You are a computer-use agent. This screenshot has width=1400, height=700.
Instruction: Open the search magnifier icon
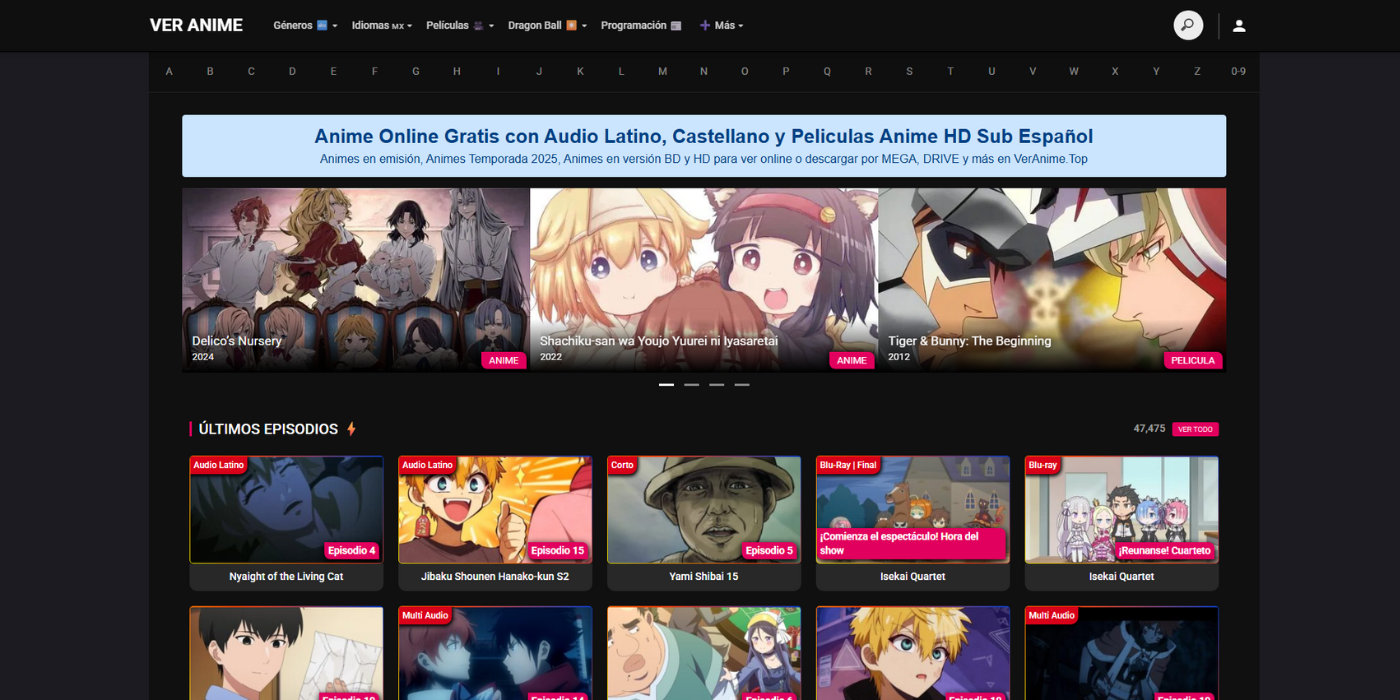[1187, 26]
